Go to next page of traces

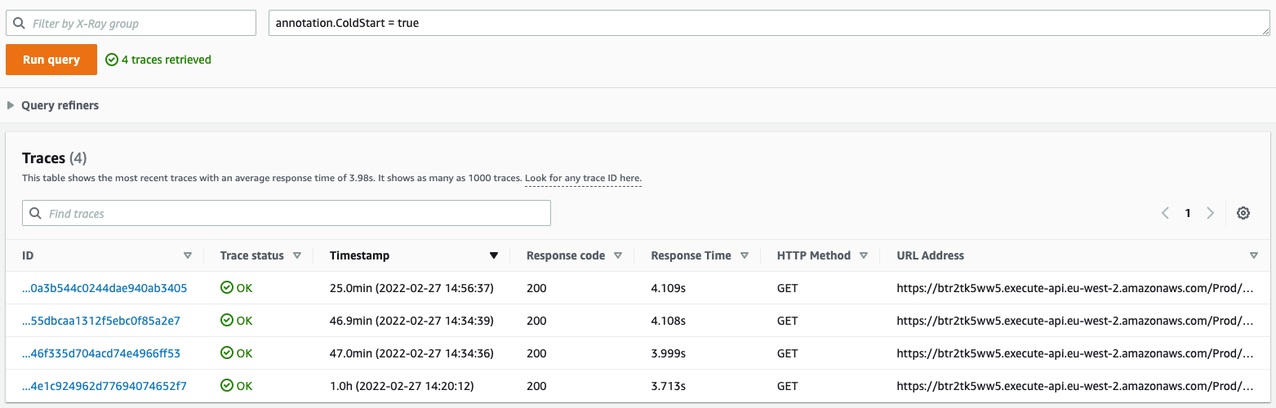point(1210,213)
